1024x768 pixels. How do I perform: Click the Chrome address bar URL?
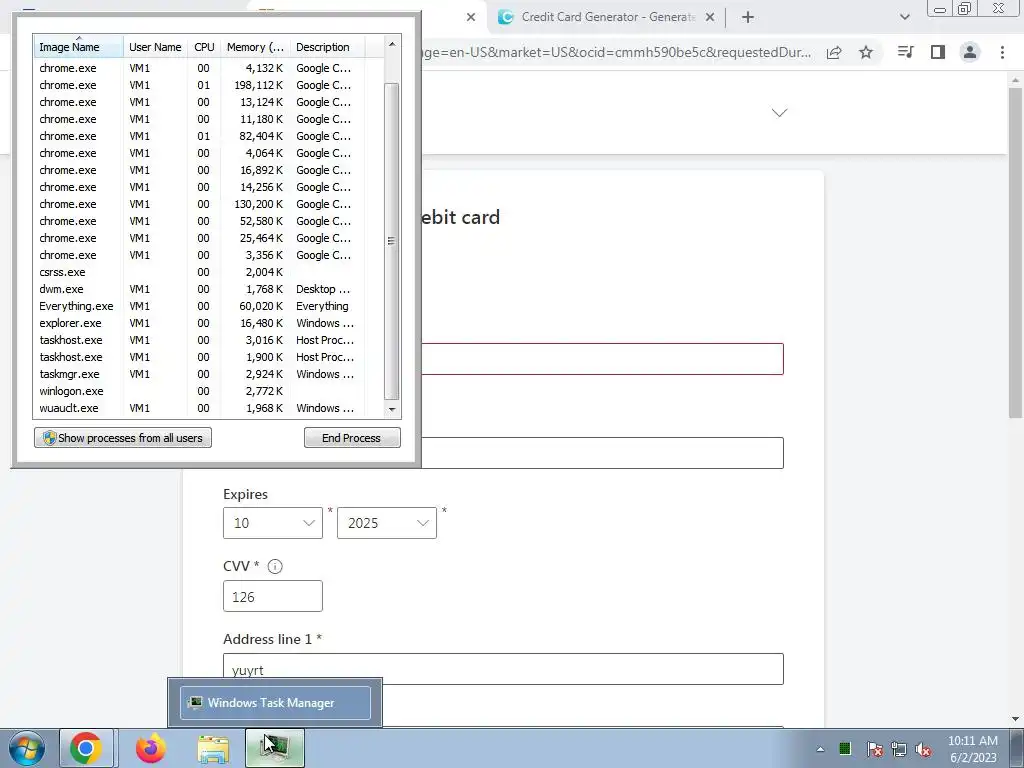tap(617, 52)
